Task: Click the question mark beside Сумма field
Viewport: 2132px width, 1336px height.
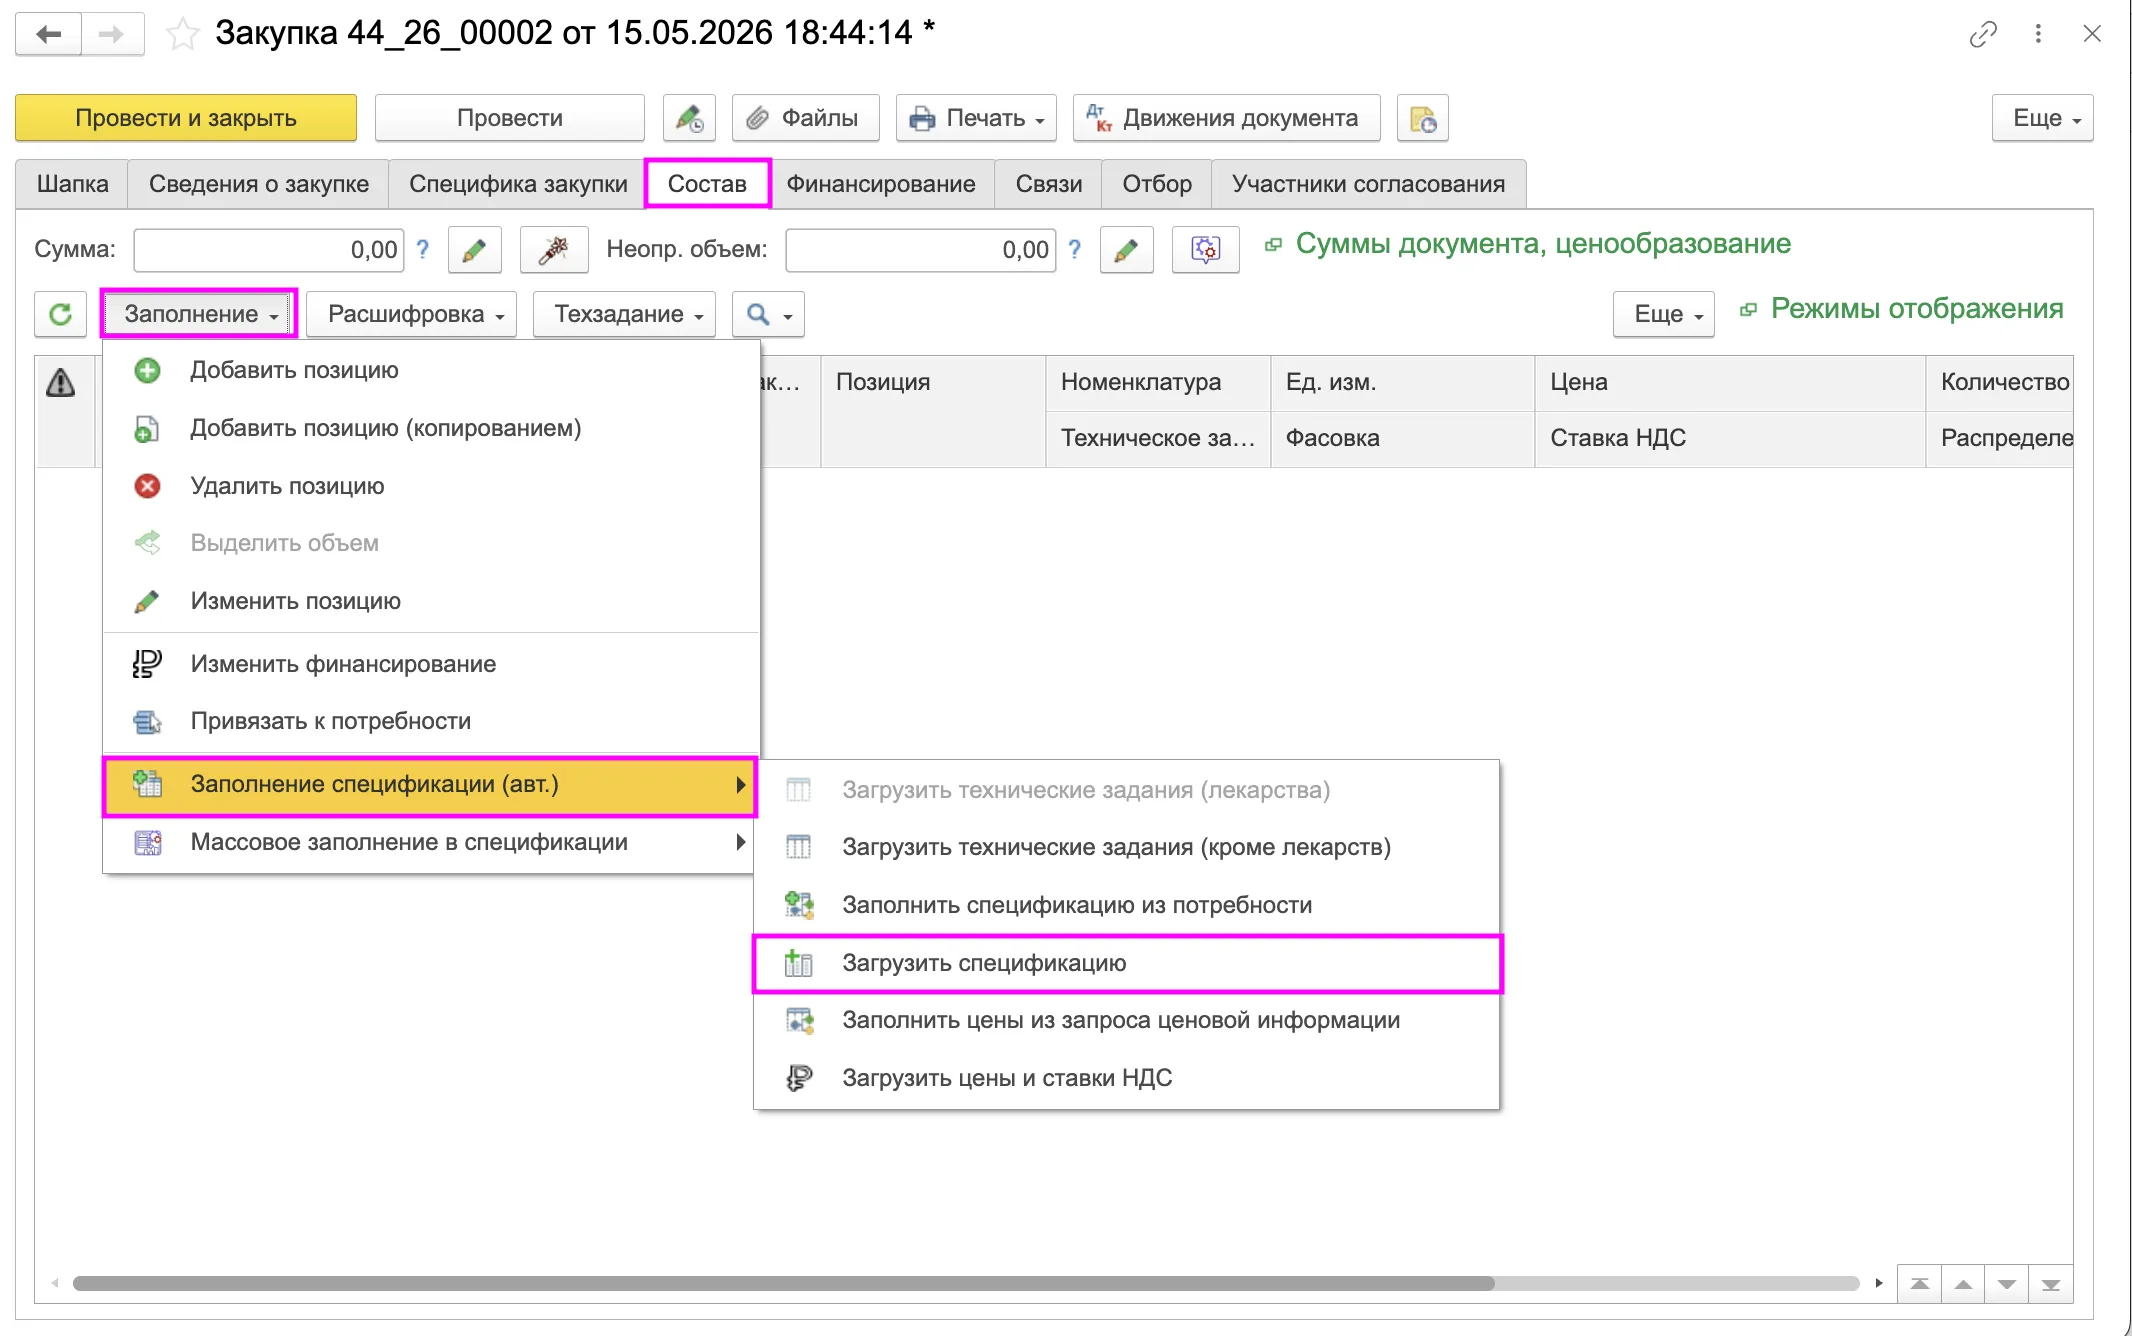Action: coord(423,249)
